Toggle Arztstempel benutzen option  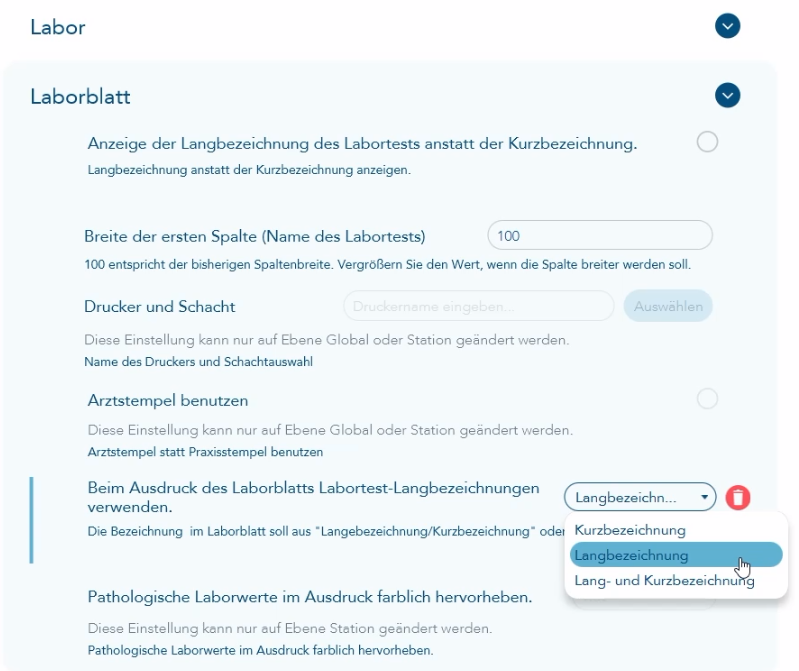click(707, 398)
